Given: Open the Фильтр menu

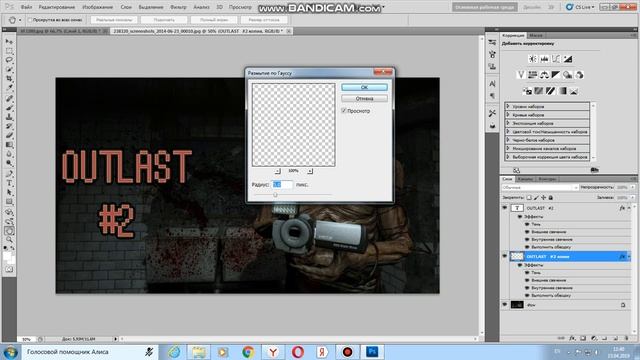Looking at the screenshot, I should [x=178, y=7].
